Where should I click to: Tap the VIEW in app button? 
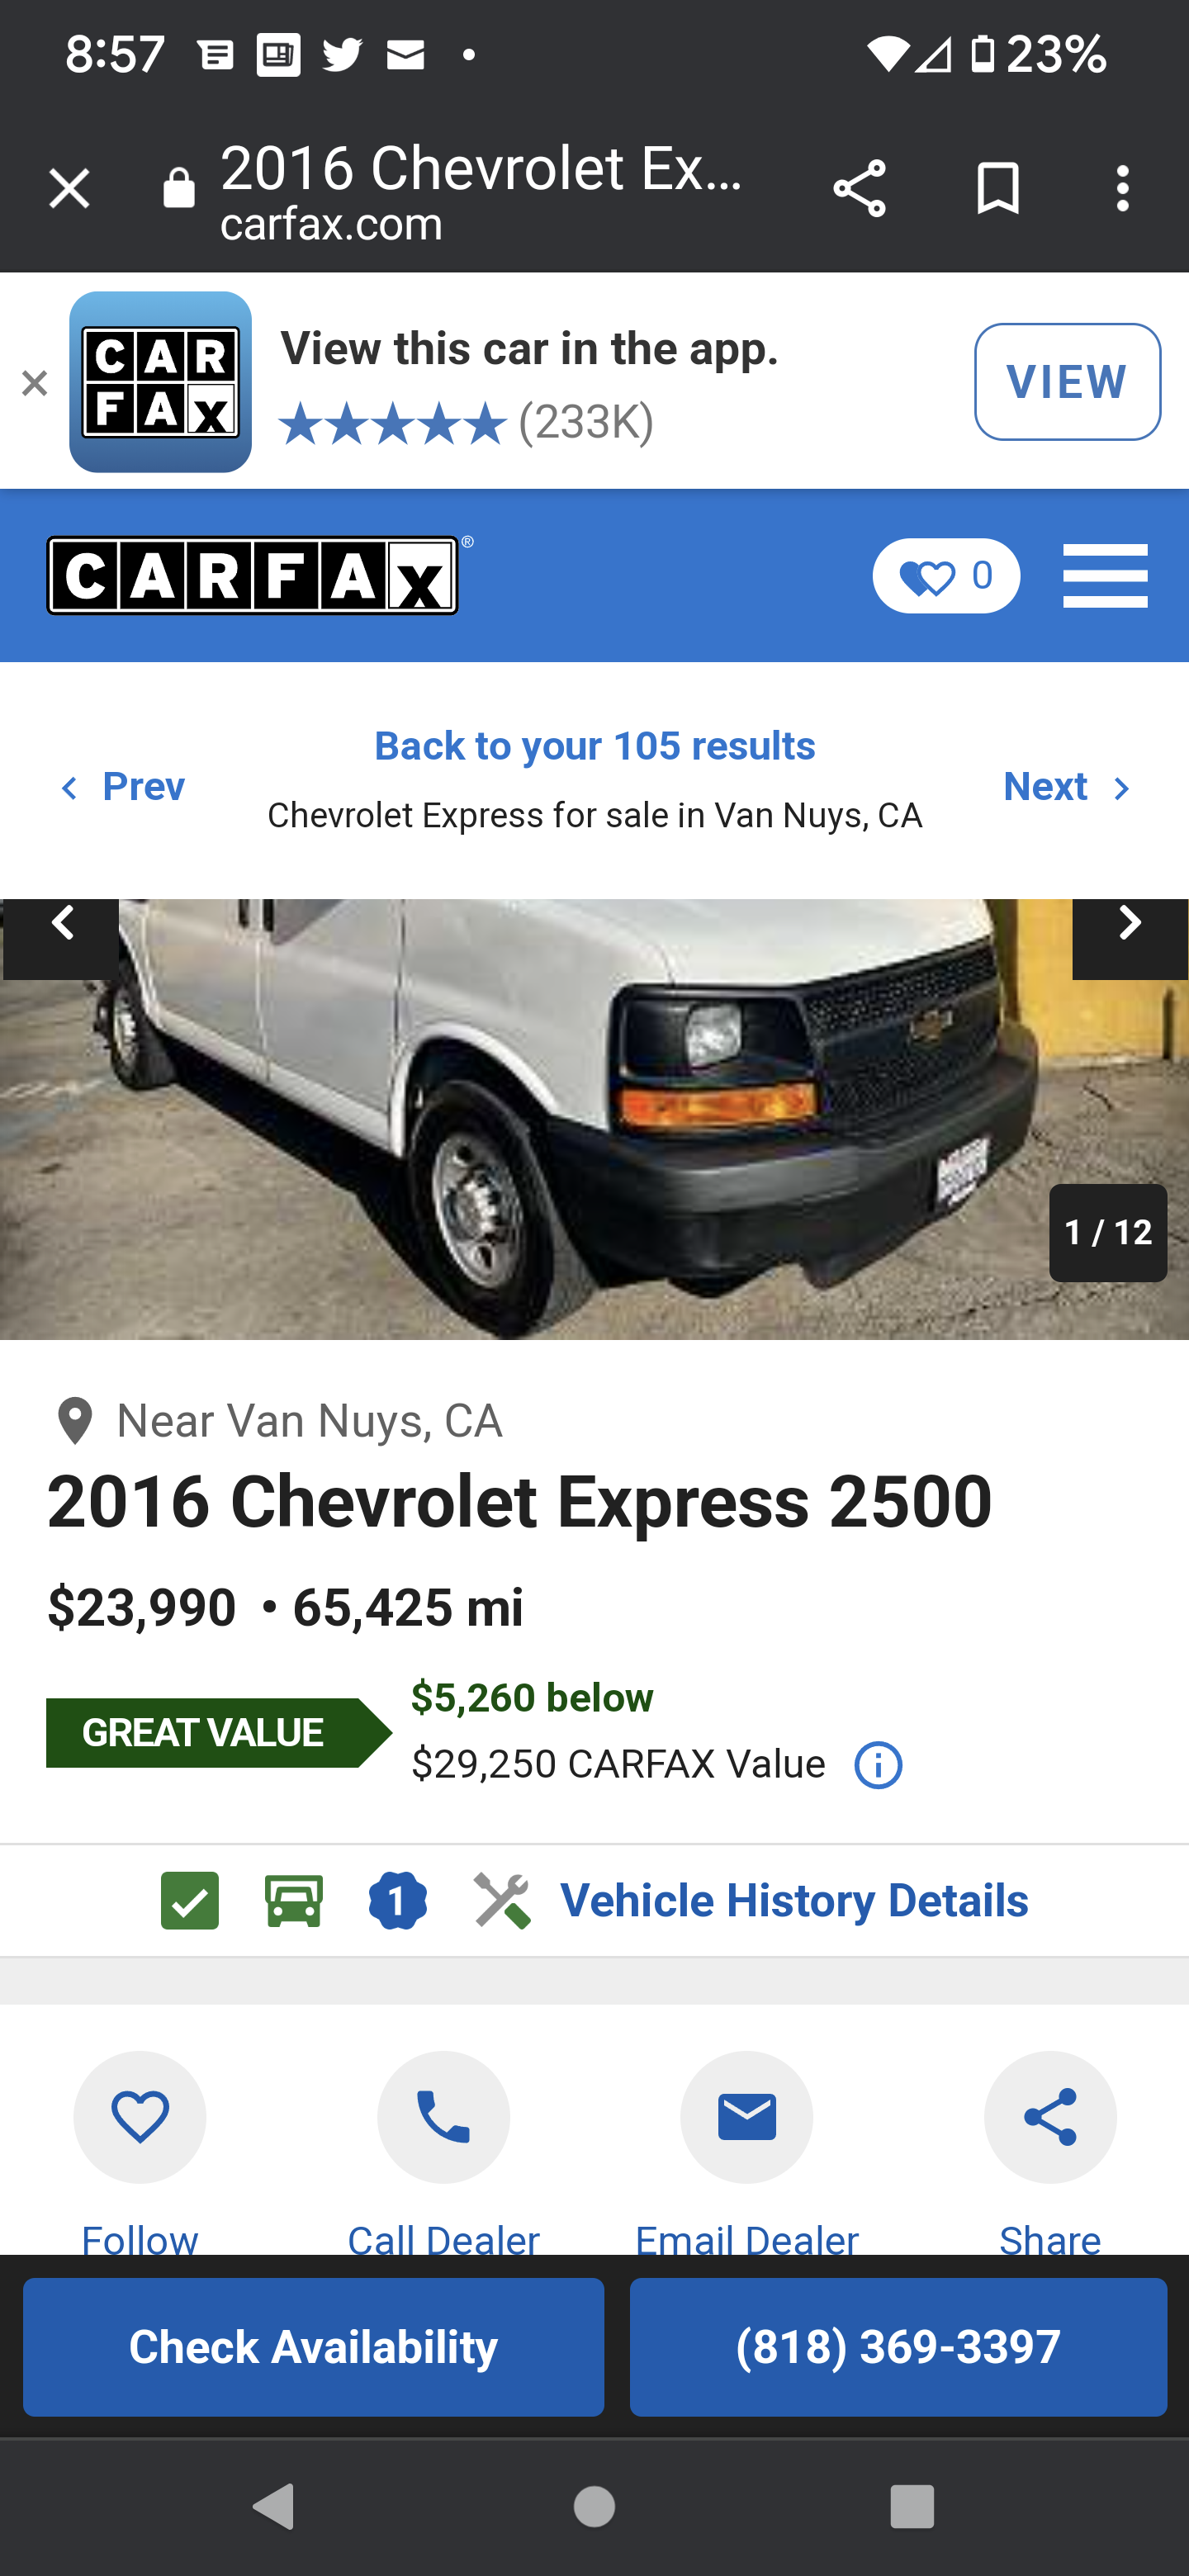1066,382
